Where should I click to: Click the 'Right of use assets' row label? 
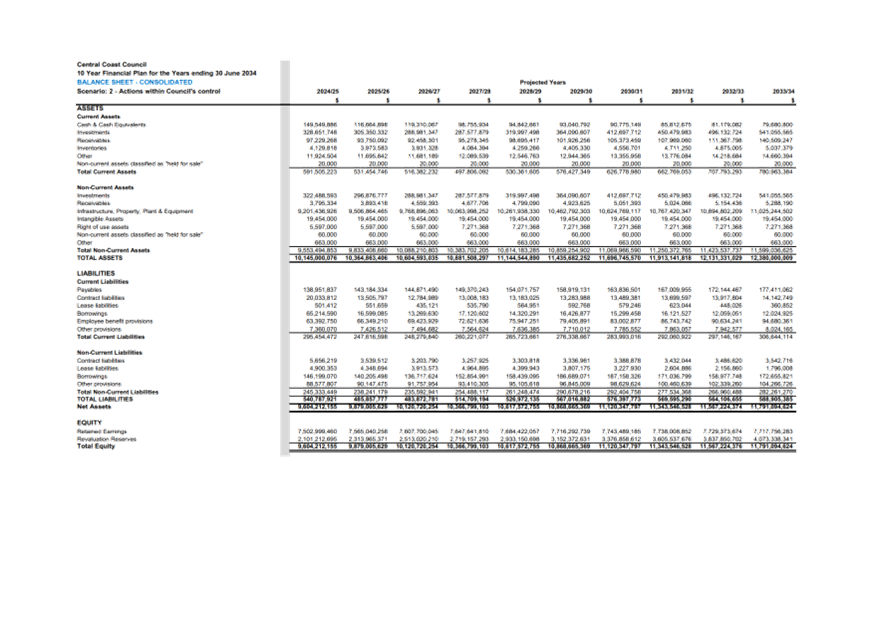point(102,227)
